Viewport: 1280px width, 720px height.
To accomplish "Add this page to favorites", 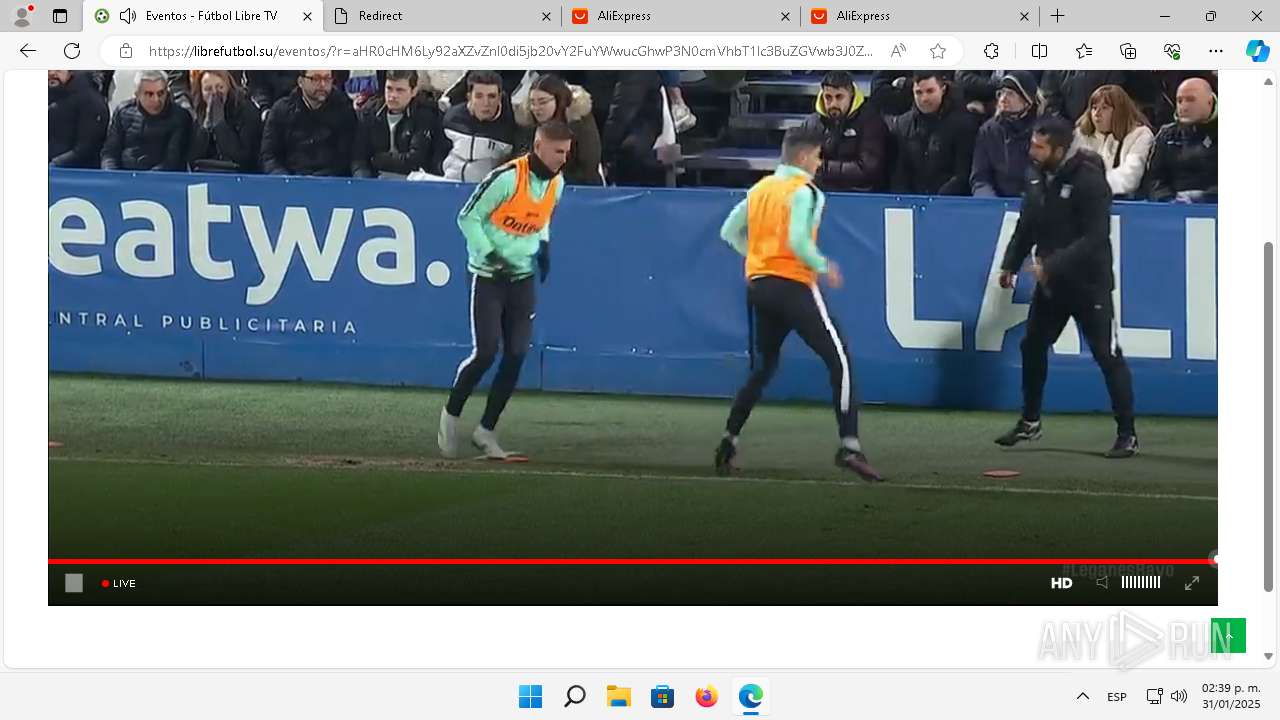I will 937,51.
